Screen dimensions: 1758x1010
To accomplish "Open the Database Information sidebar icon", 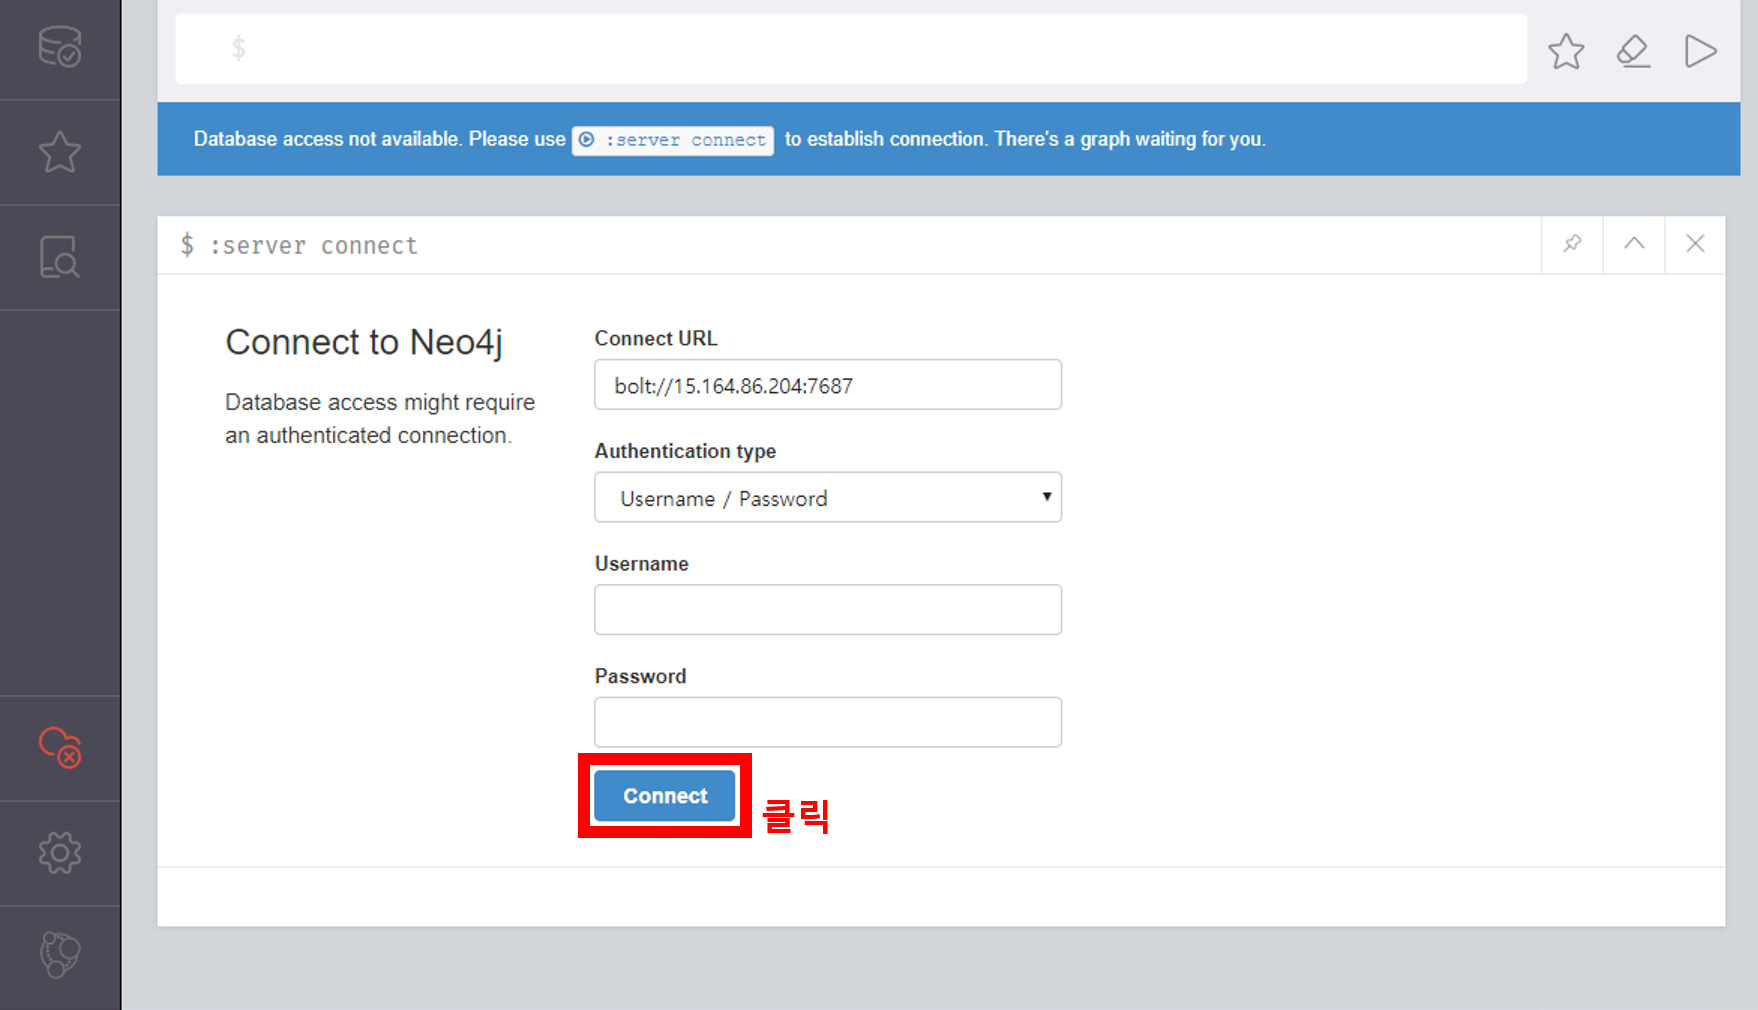I will tap(60, 47).
